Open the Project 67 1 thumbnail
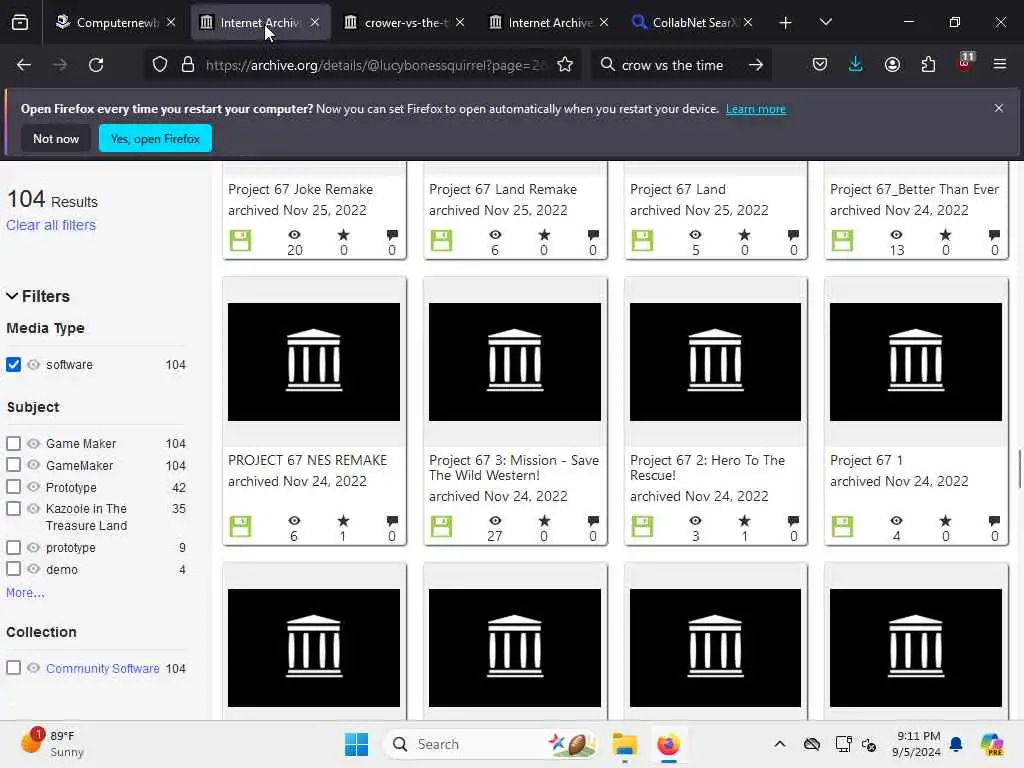1024x768 pixels. click(x=916, y=361)
